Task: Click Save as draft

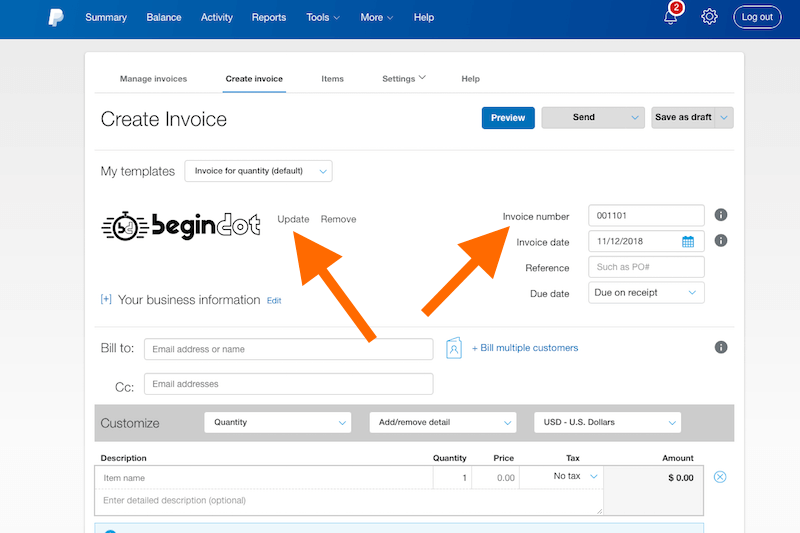Action: coord(683,117)
